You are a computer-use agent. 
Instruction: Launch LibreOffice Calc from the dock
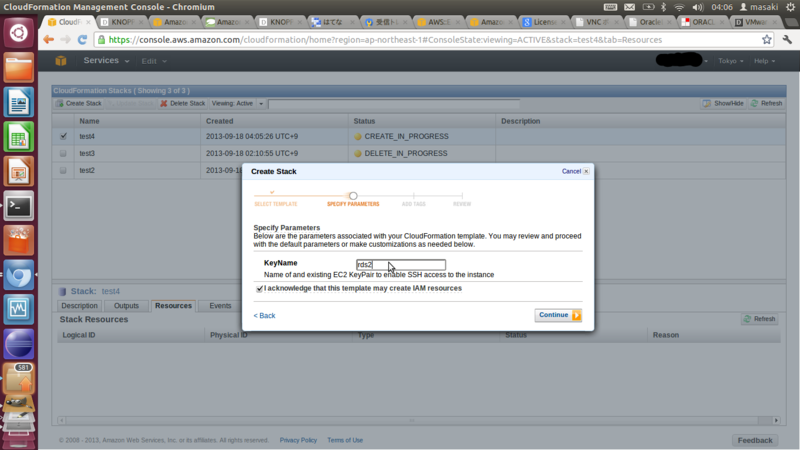click(x=19, y=137)
